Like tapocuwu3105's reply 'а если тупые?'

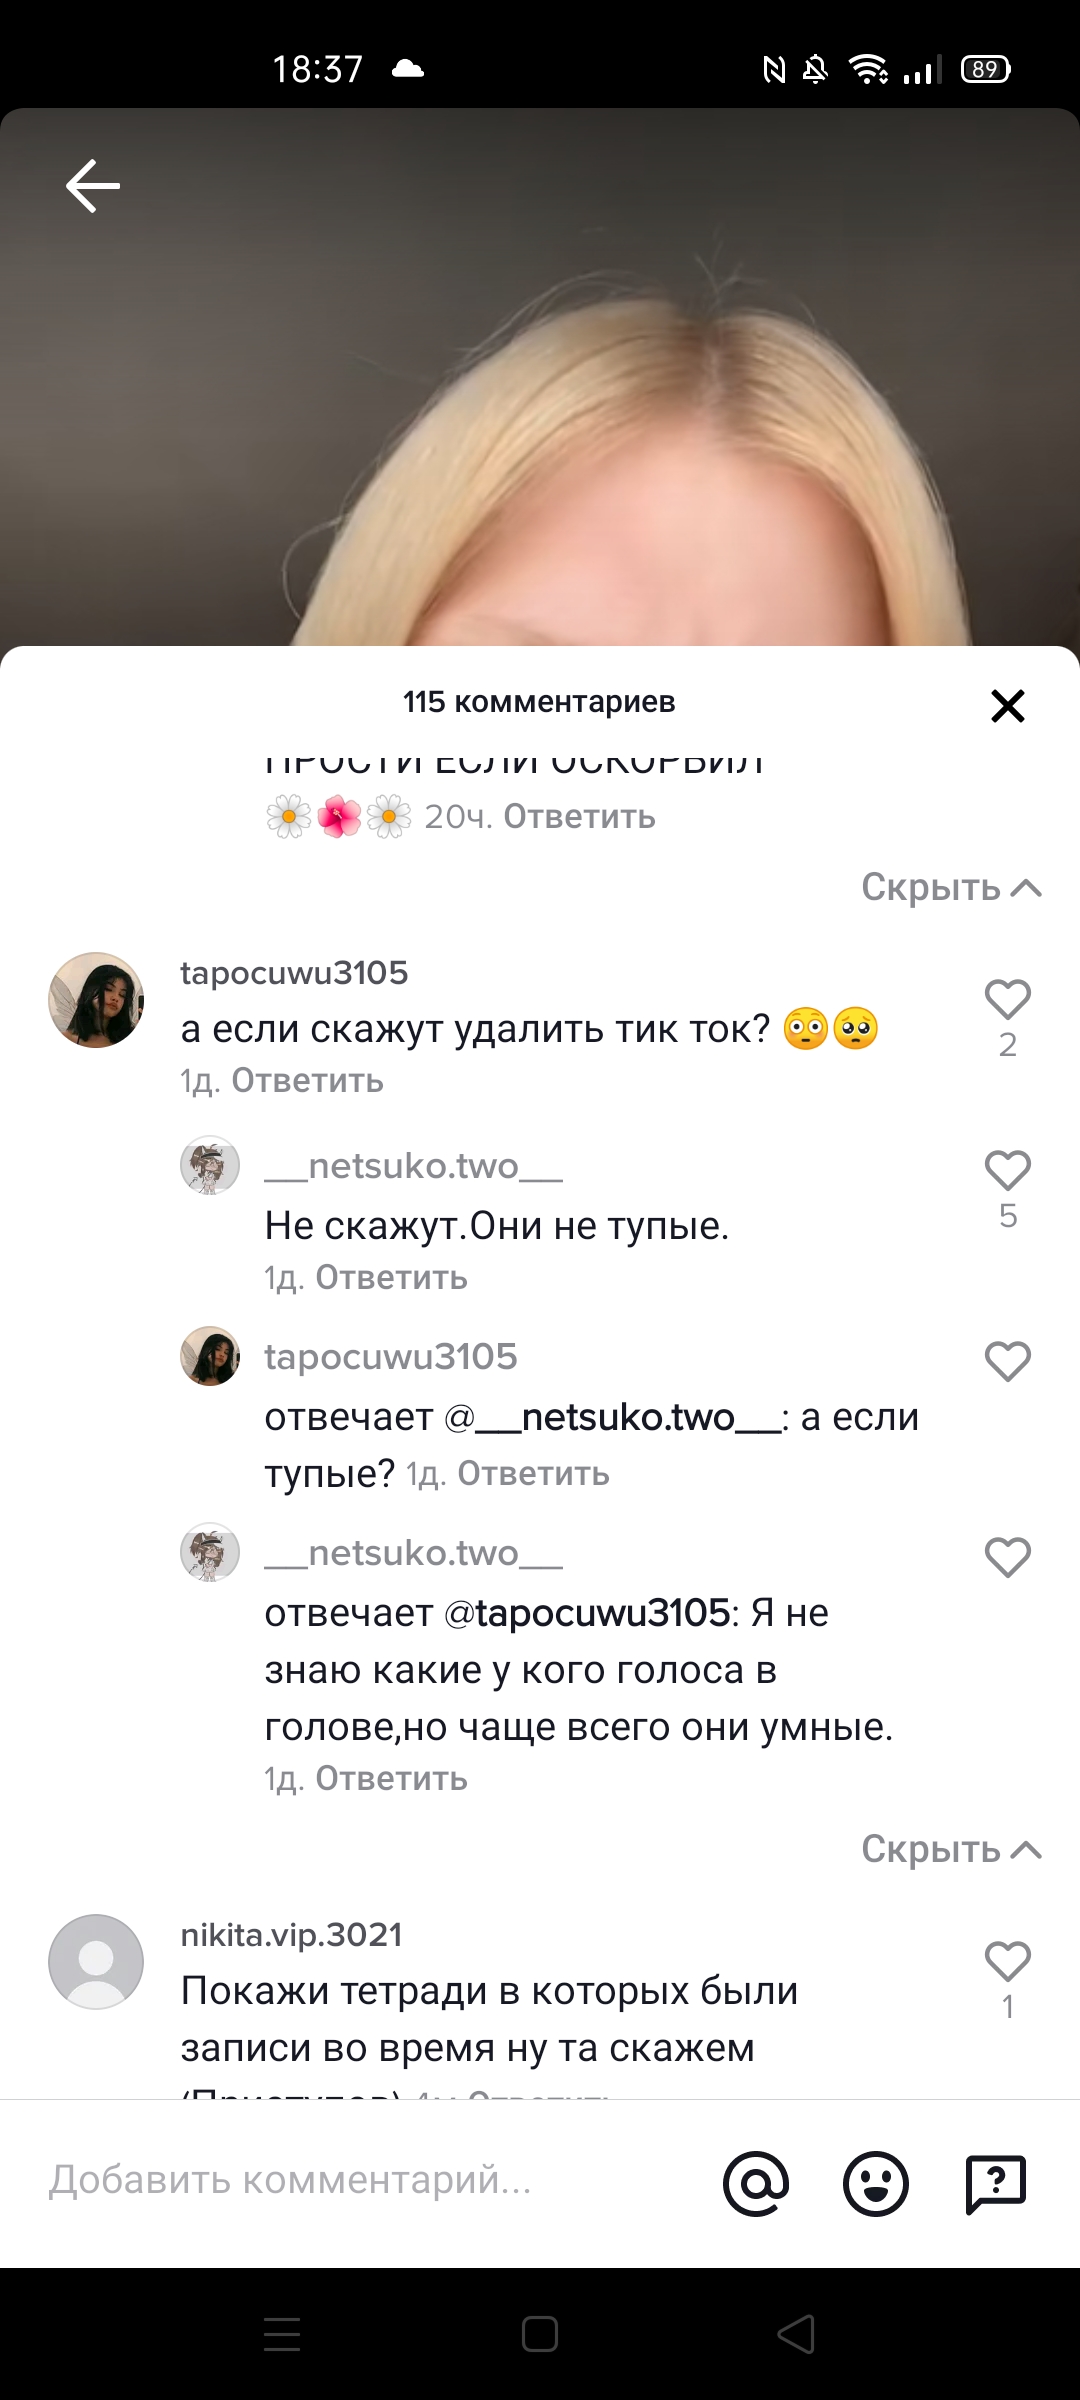(x=1007, y=1361)
